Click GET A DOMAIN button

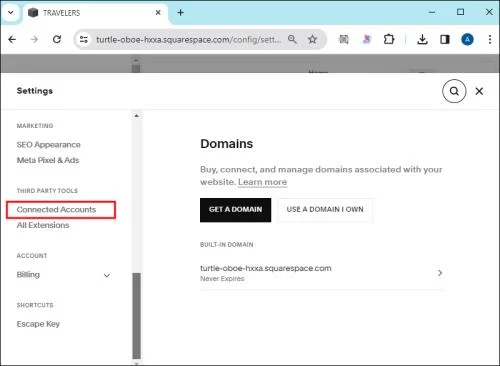point(235,210)
